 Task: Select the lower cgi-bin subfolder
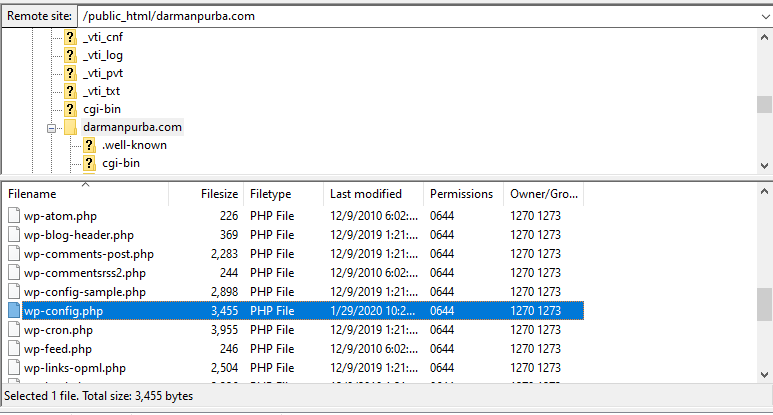121,163
